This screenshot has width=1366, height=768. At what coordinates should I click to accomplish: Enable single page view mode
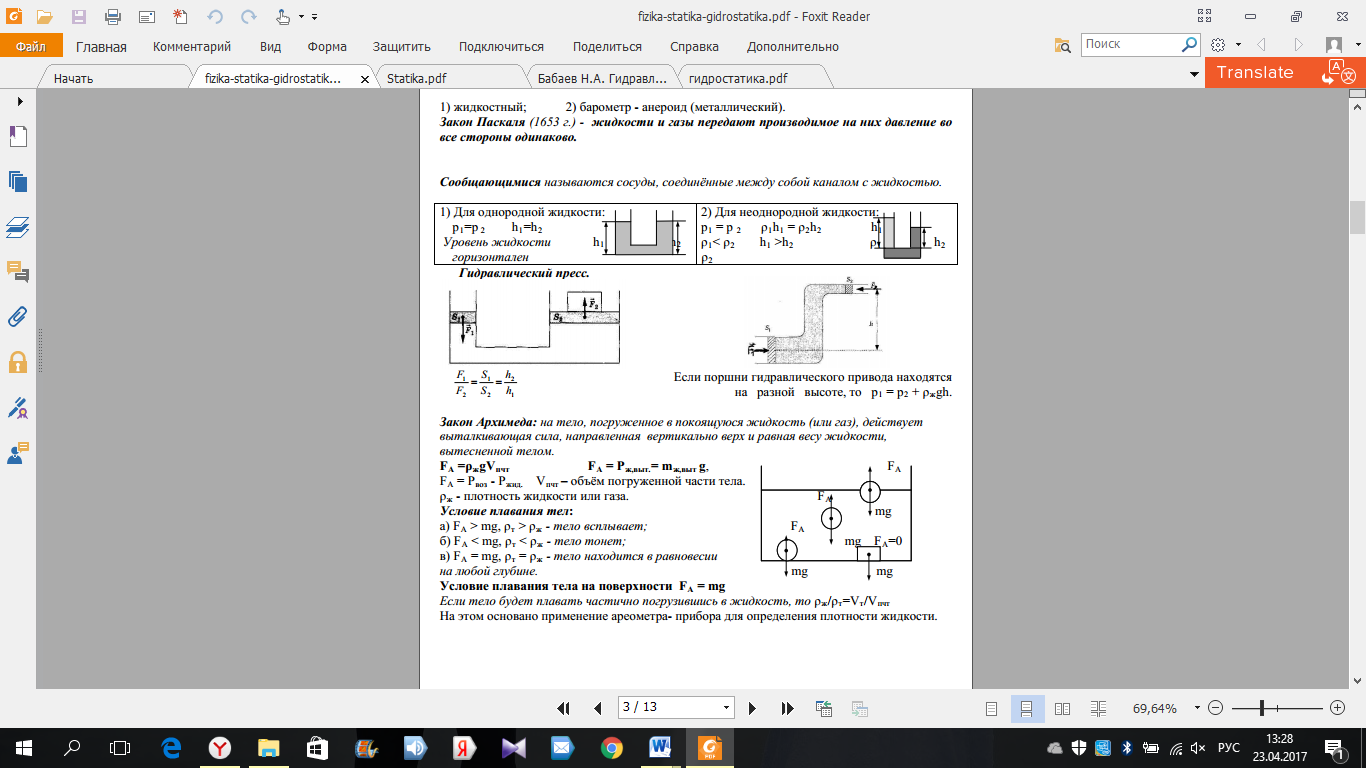click(x=992, y=708)
